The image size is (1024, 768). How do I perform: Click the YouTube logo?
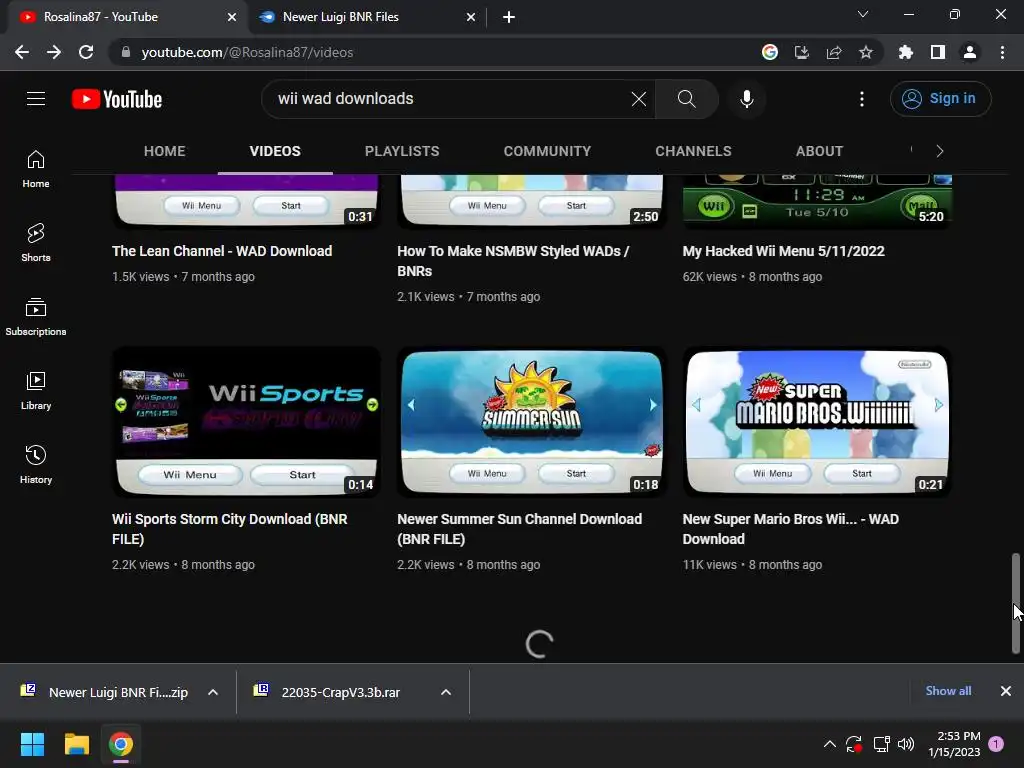click(x=117, y=99)
